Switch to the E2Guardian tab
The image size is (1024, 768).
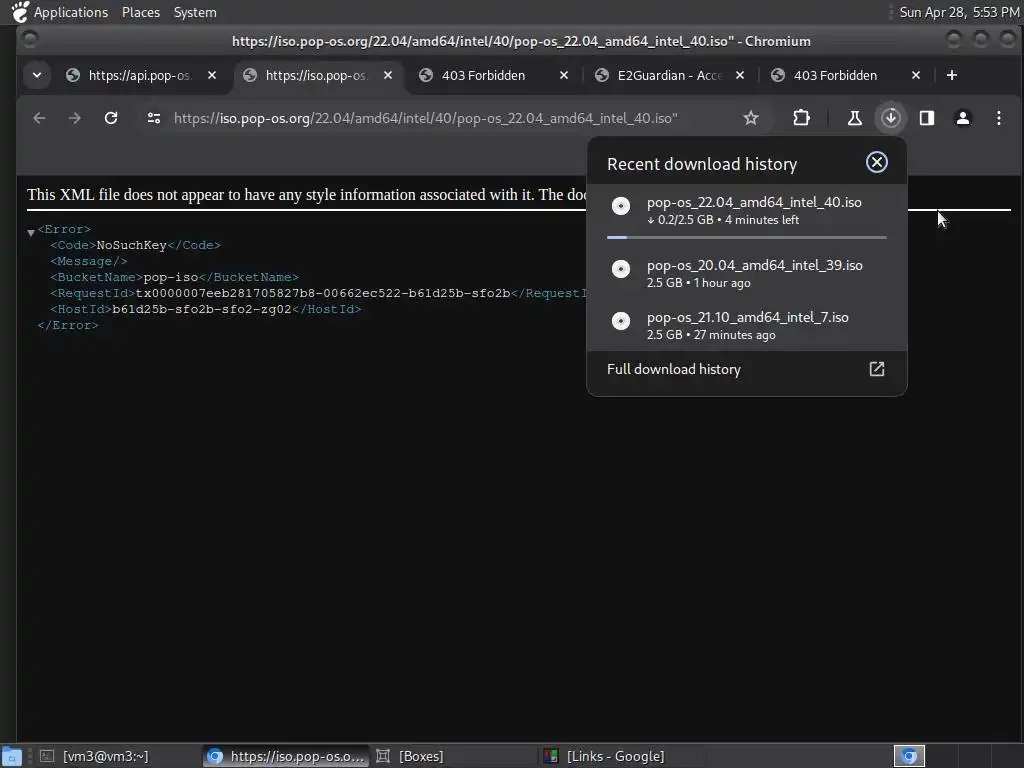click(x=669, y=75)
